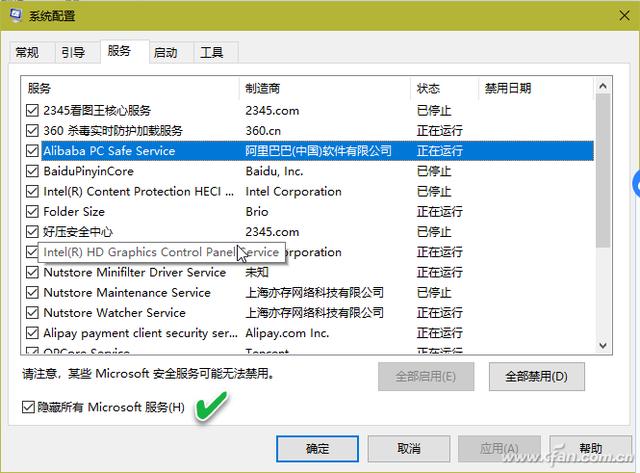Click the 360.cn manufacturer cell
Image resolution: width=640 pixels, height=473 pixels.
(263, 131)
